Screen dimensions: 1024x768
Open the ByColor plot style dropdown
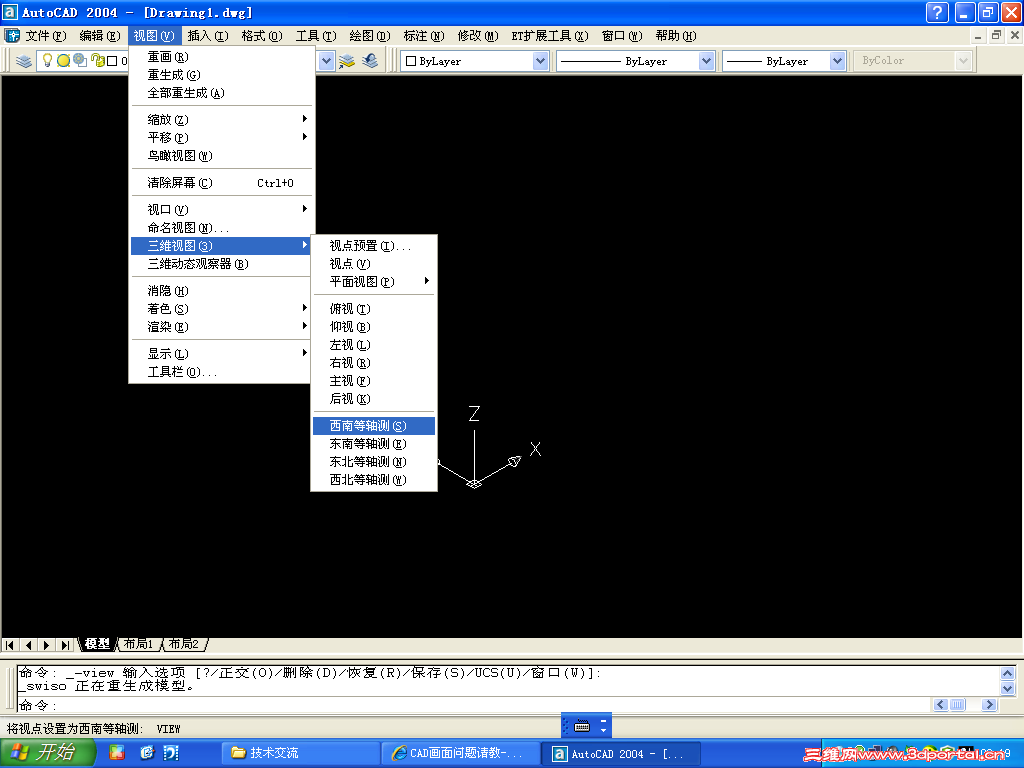(x=963, y=61)
